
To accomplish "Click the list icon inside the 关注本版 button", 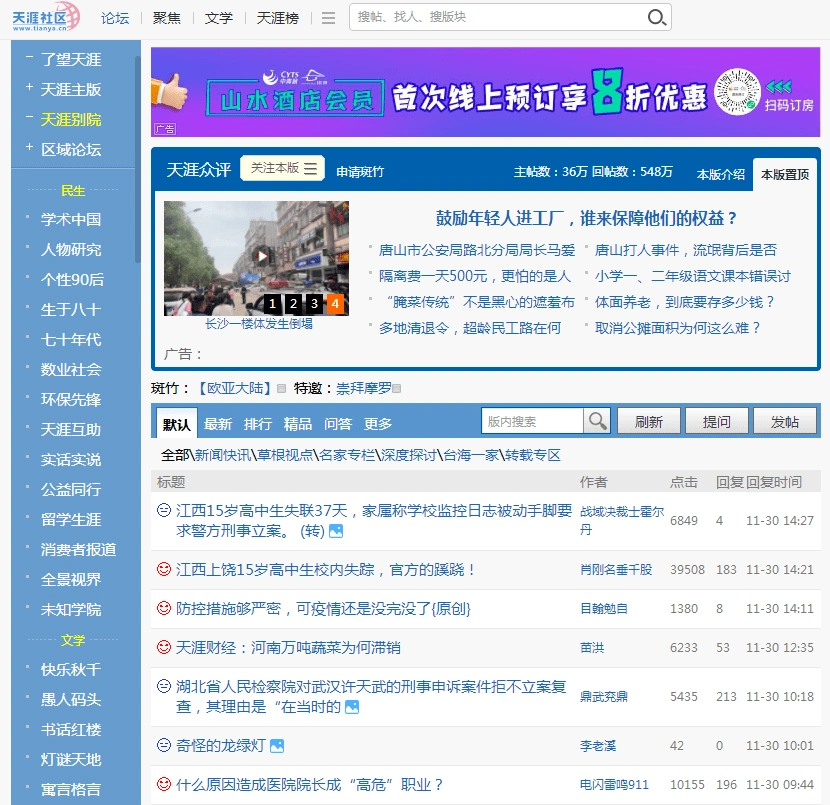I will [308, 171].
